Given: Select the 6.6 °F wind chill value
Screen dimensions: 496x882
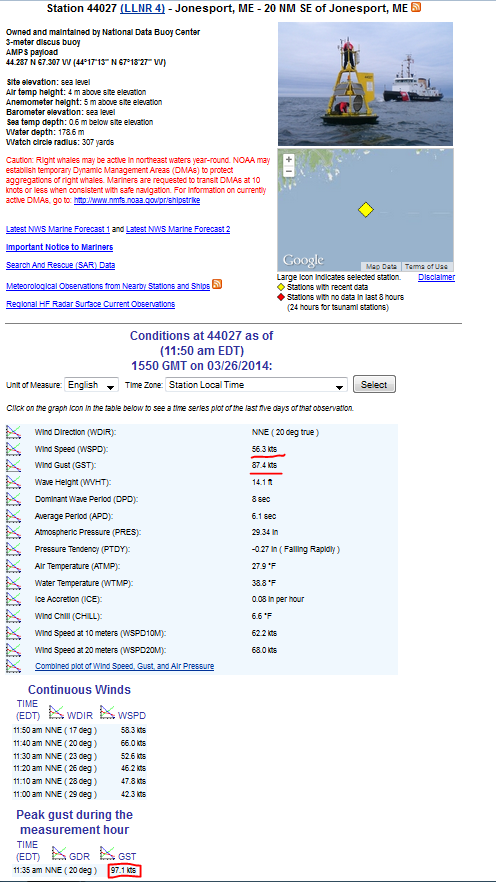Looking at the screenshot, I should click(261, 616).
